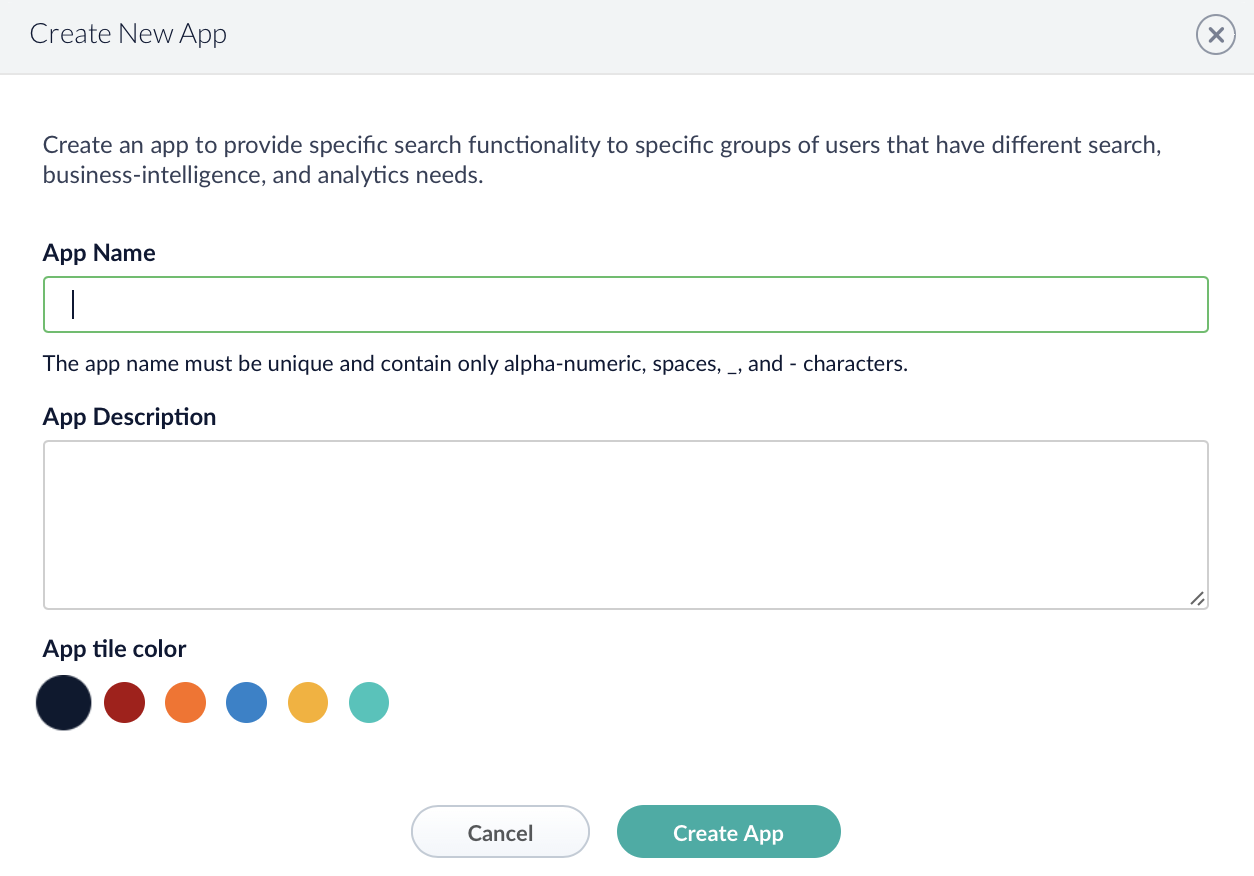
Task: Select the dark red app tile color
Action: coord(124,702)
